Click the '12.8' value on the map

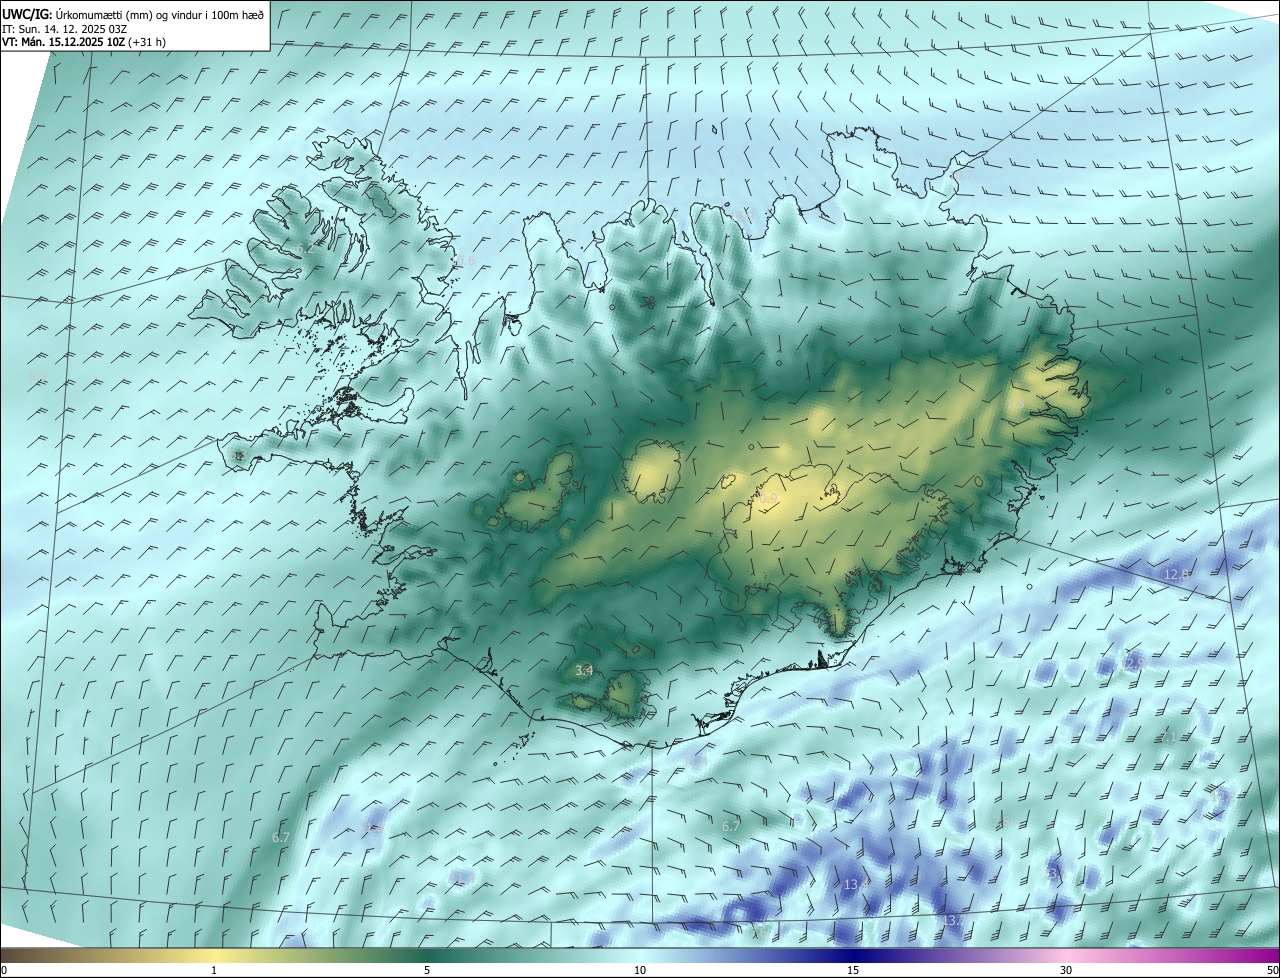1177,574
